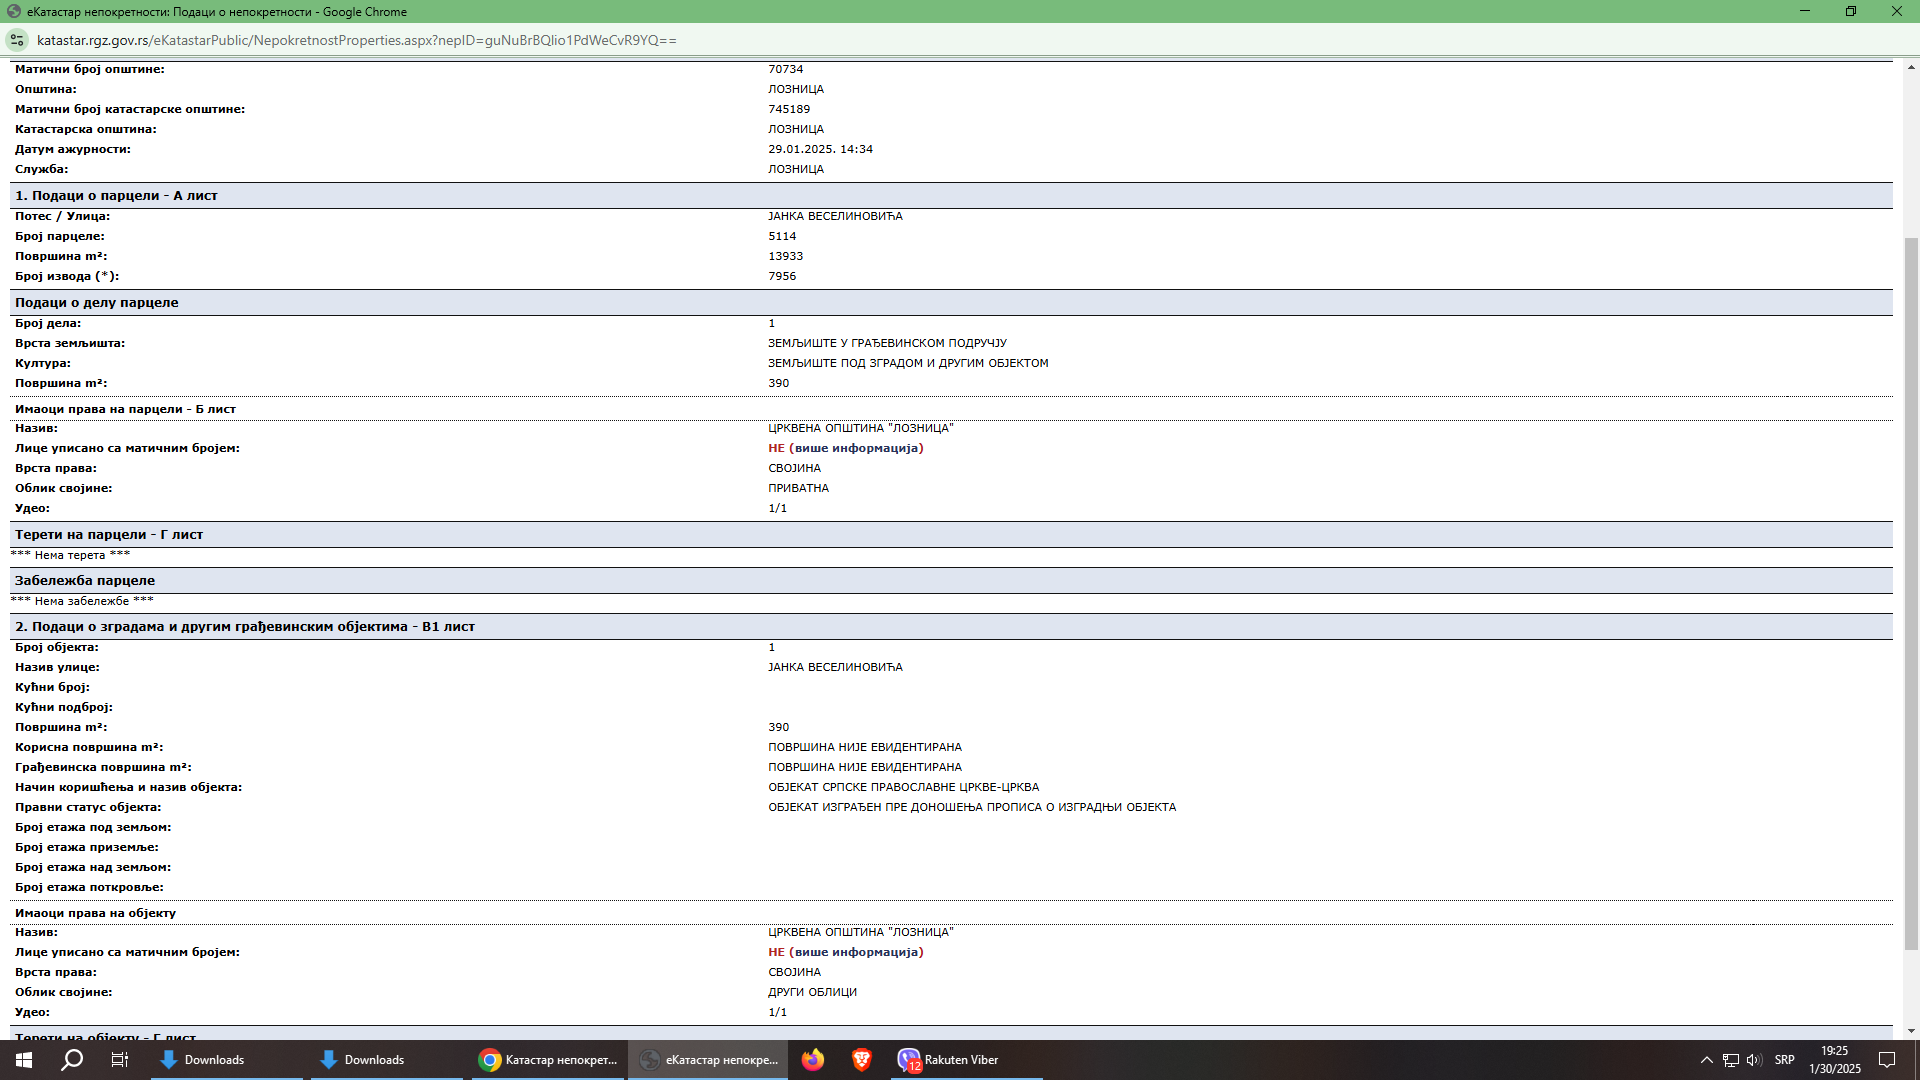Click Правни статус објекта: label

pos(88,808)
